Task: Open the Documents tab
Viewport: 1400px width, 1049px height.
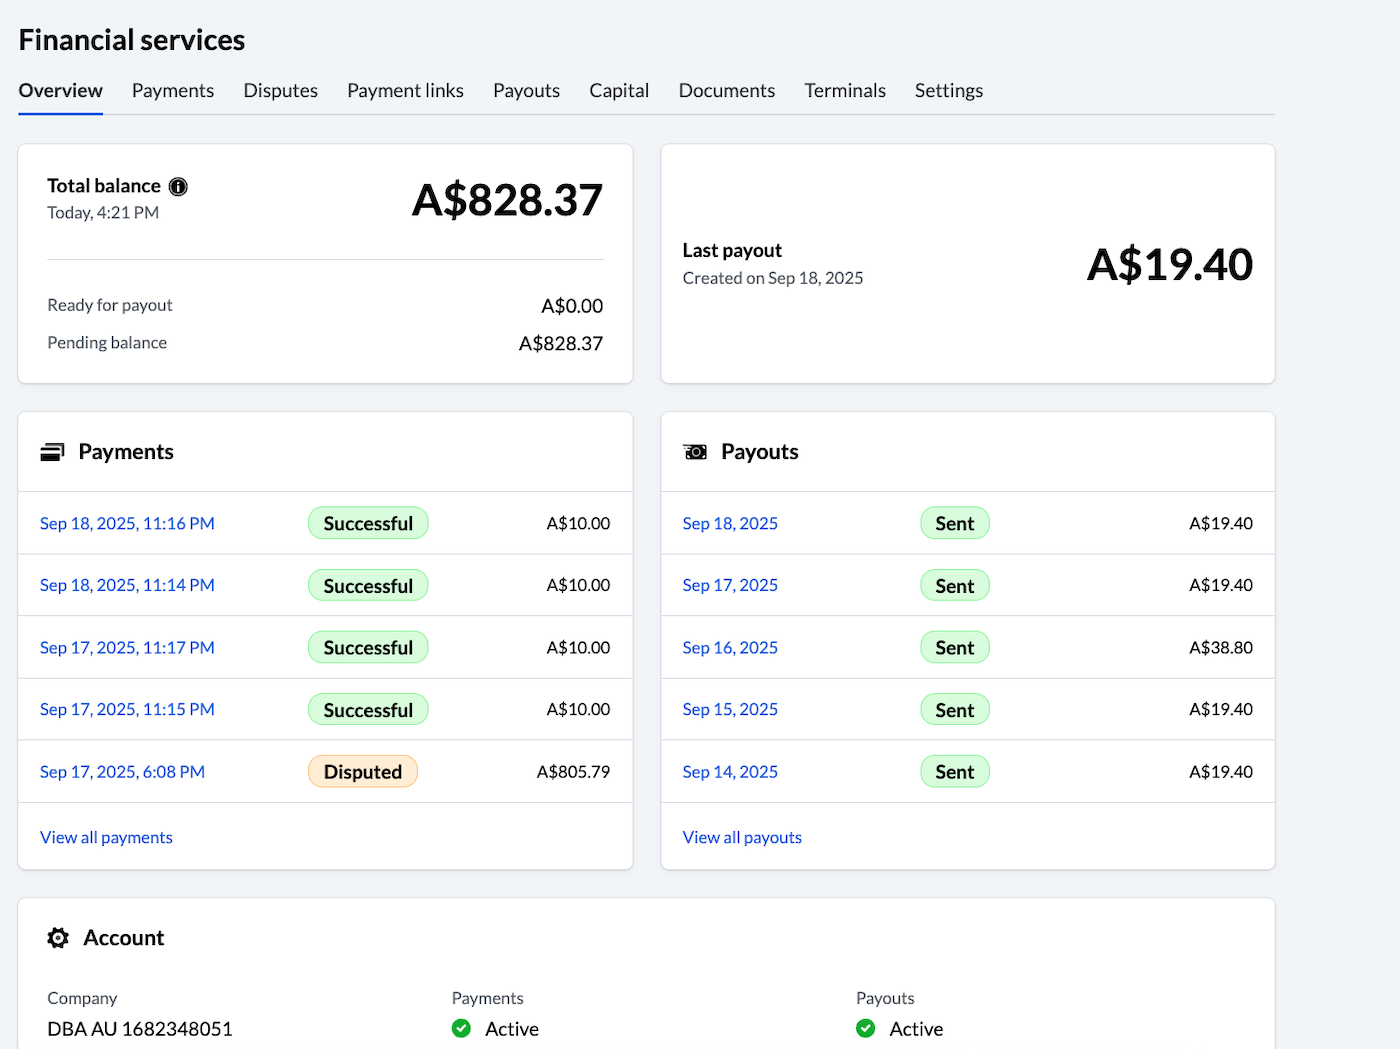Action: (x=726, y=90)
